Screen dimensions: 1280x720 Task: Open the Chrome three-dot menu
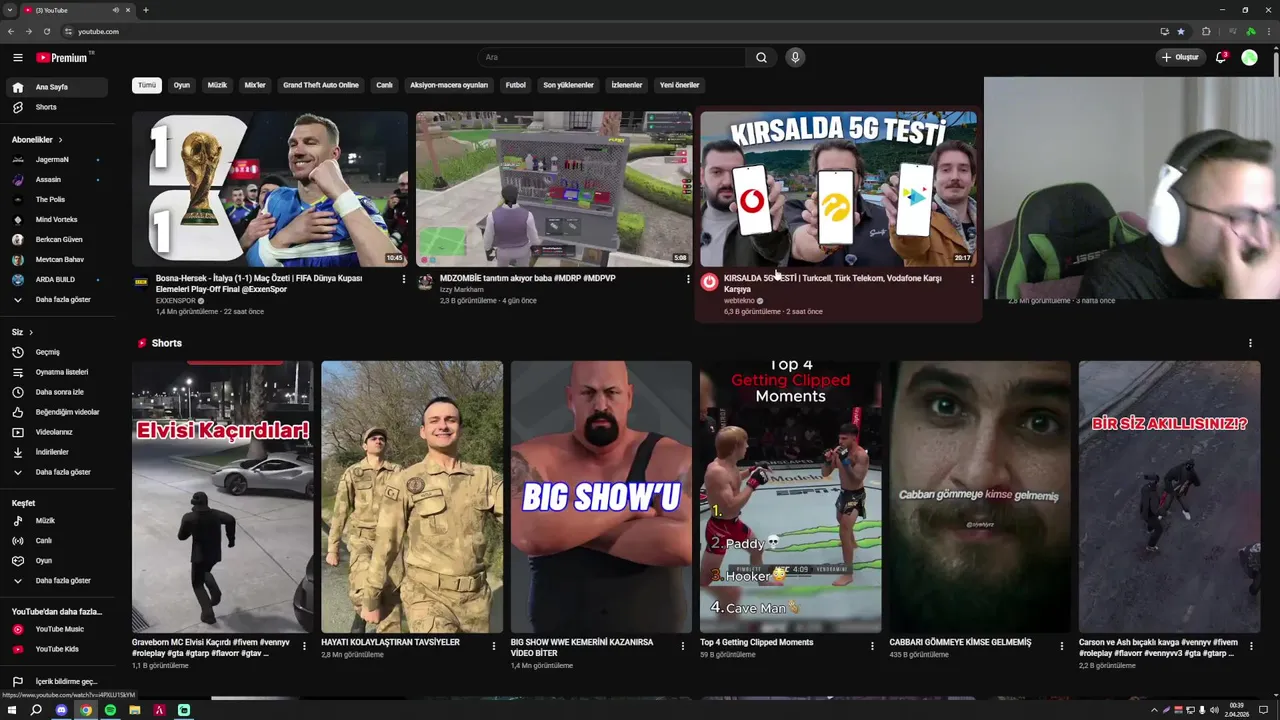coord(1268,31)
